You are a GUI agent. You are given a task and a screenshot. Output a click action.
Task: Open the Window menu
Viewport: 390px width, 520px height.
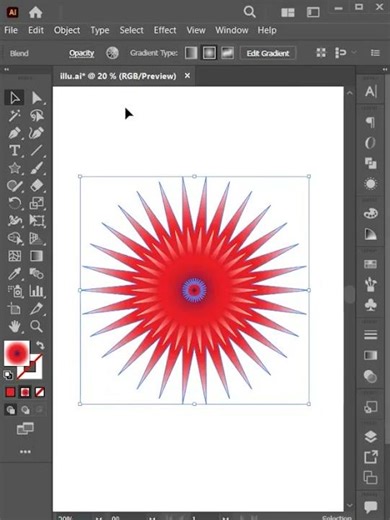tap(232, 30)
